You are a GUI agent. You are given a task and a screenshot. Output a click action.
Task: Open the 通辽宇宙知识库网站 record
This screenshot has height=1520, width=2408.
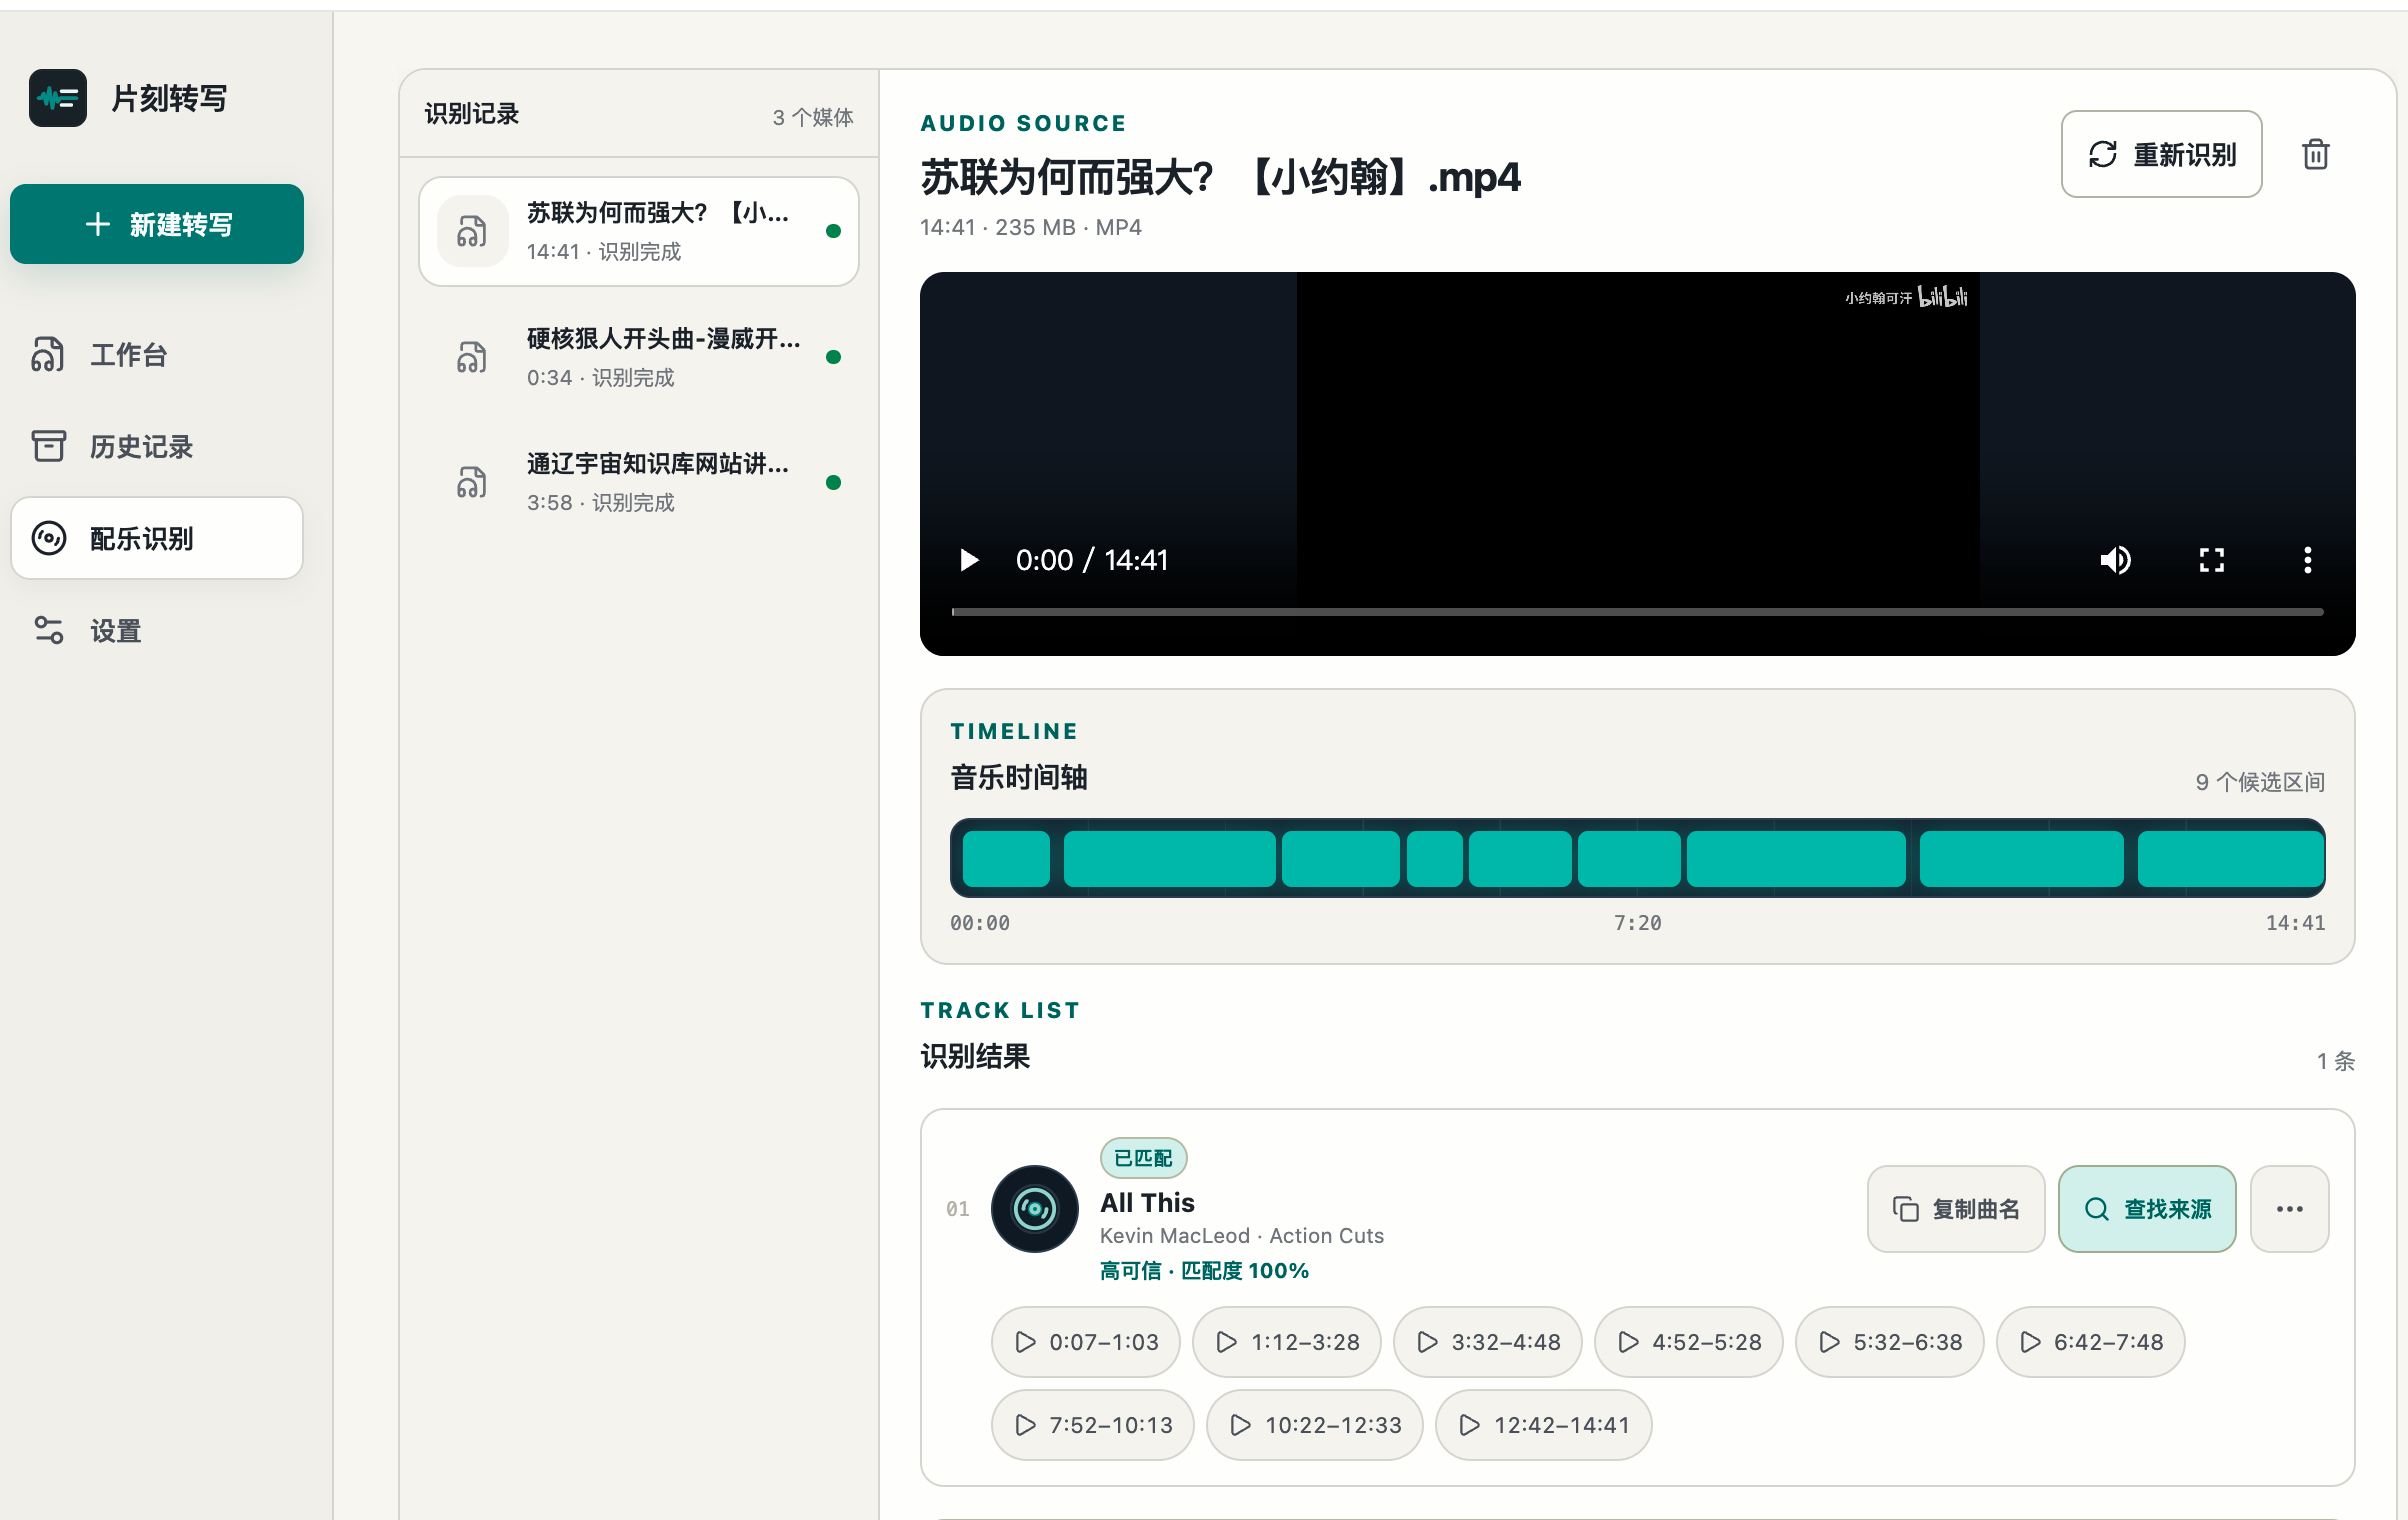(639, 482)
